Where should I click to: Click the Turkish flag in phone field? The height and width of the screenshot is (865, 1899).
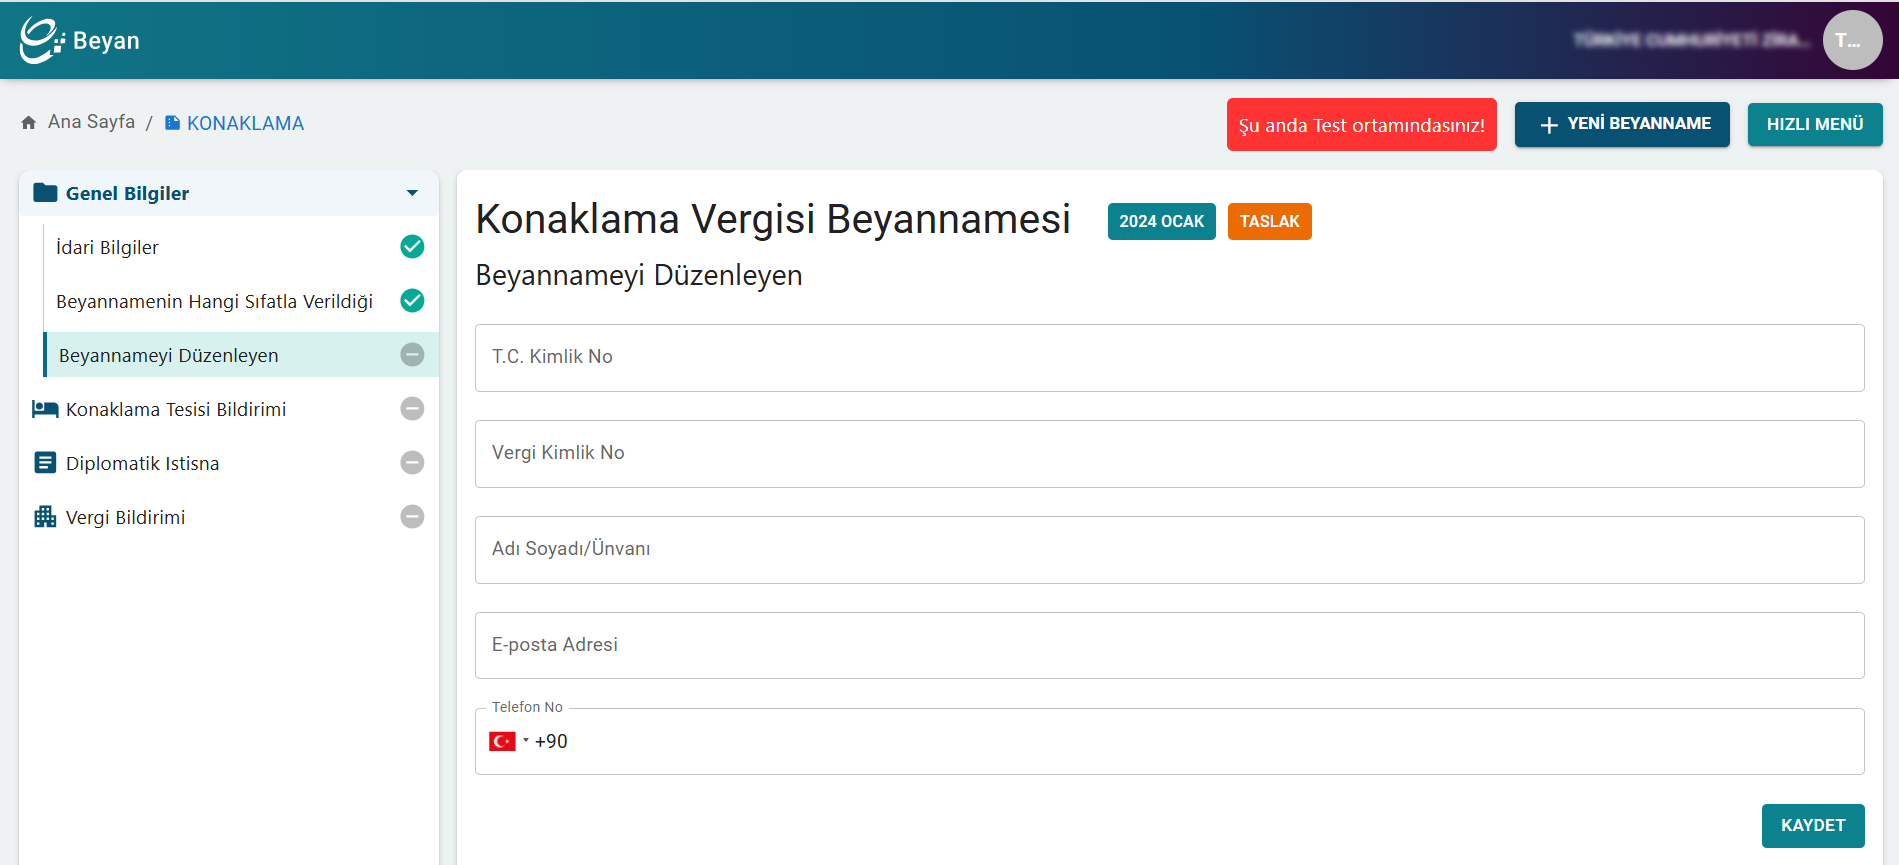(x=502, y=741)
